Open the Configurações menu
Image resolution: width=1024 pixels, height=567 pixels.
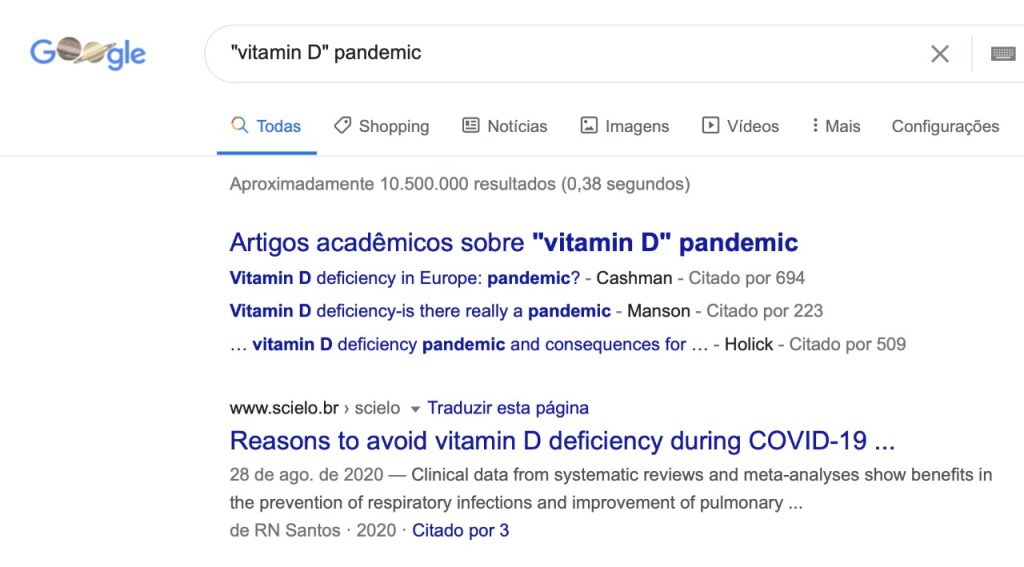[x=945, y=126]
